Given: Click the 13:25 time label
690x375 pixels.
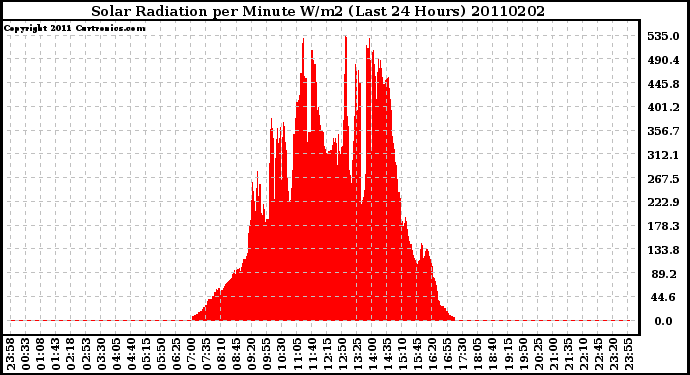Looking at the screenshot, I should 356,355.
